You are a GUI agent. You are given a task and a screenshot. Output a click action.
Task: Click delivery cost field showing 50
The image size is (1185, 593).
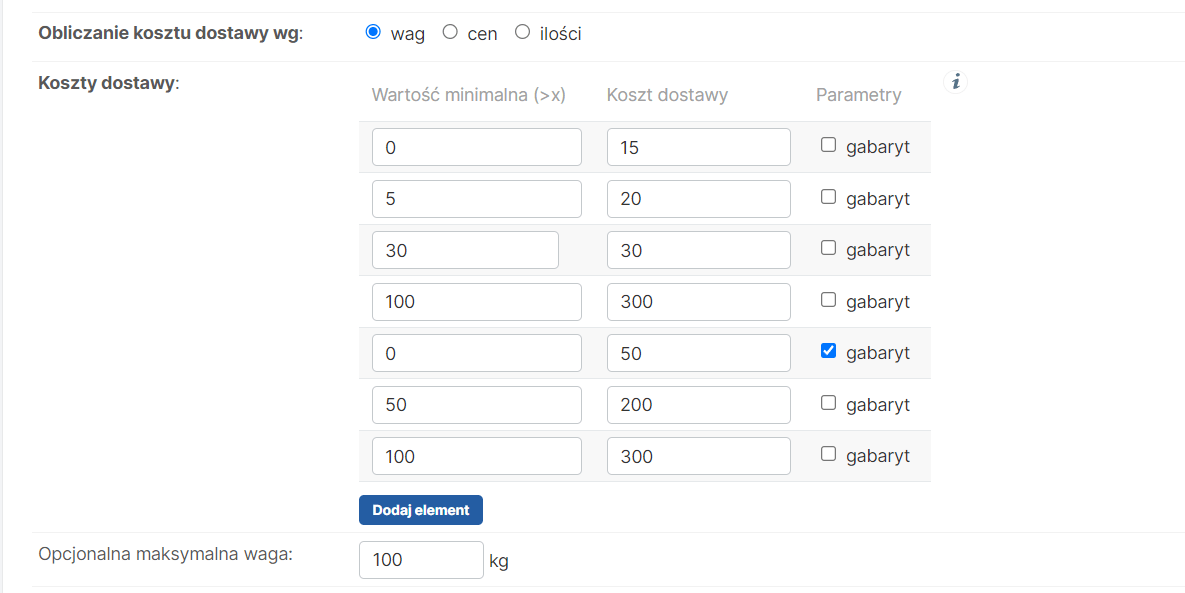click(x=698, y=353)
